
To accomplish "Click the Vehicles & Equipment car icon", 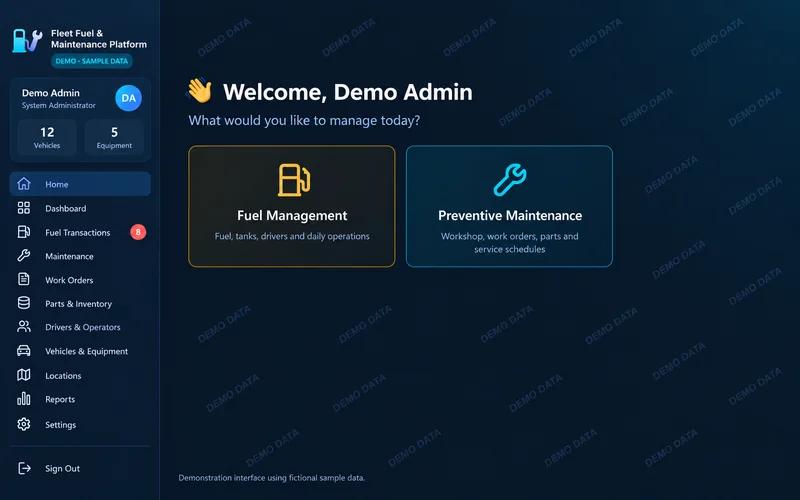I will click(23, 351).
